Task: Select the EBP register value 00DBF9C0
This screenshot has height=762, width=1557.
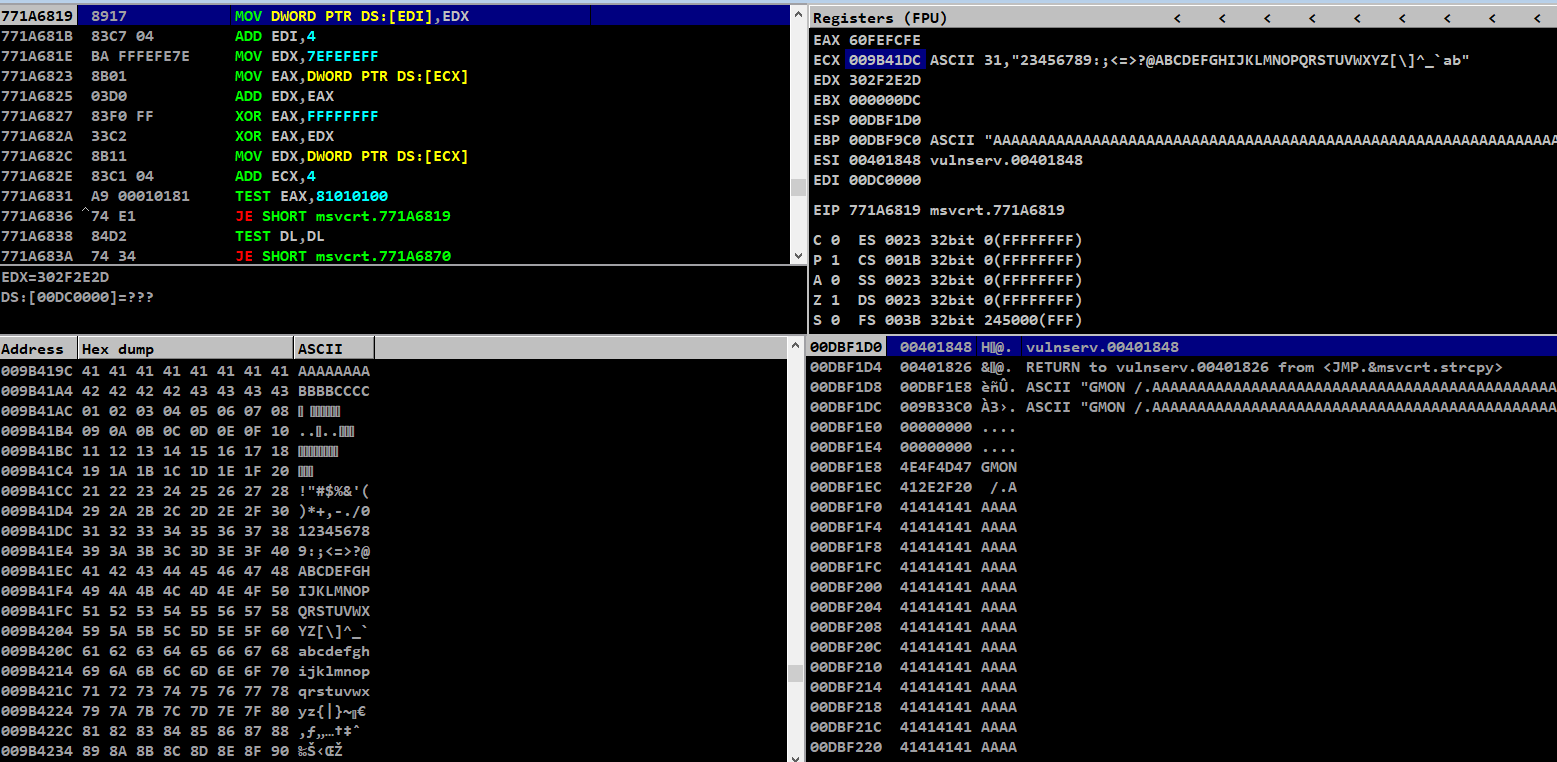Action: (x=885, y=140)
